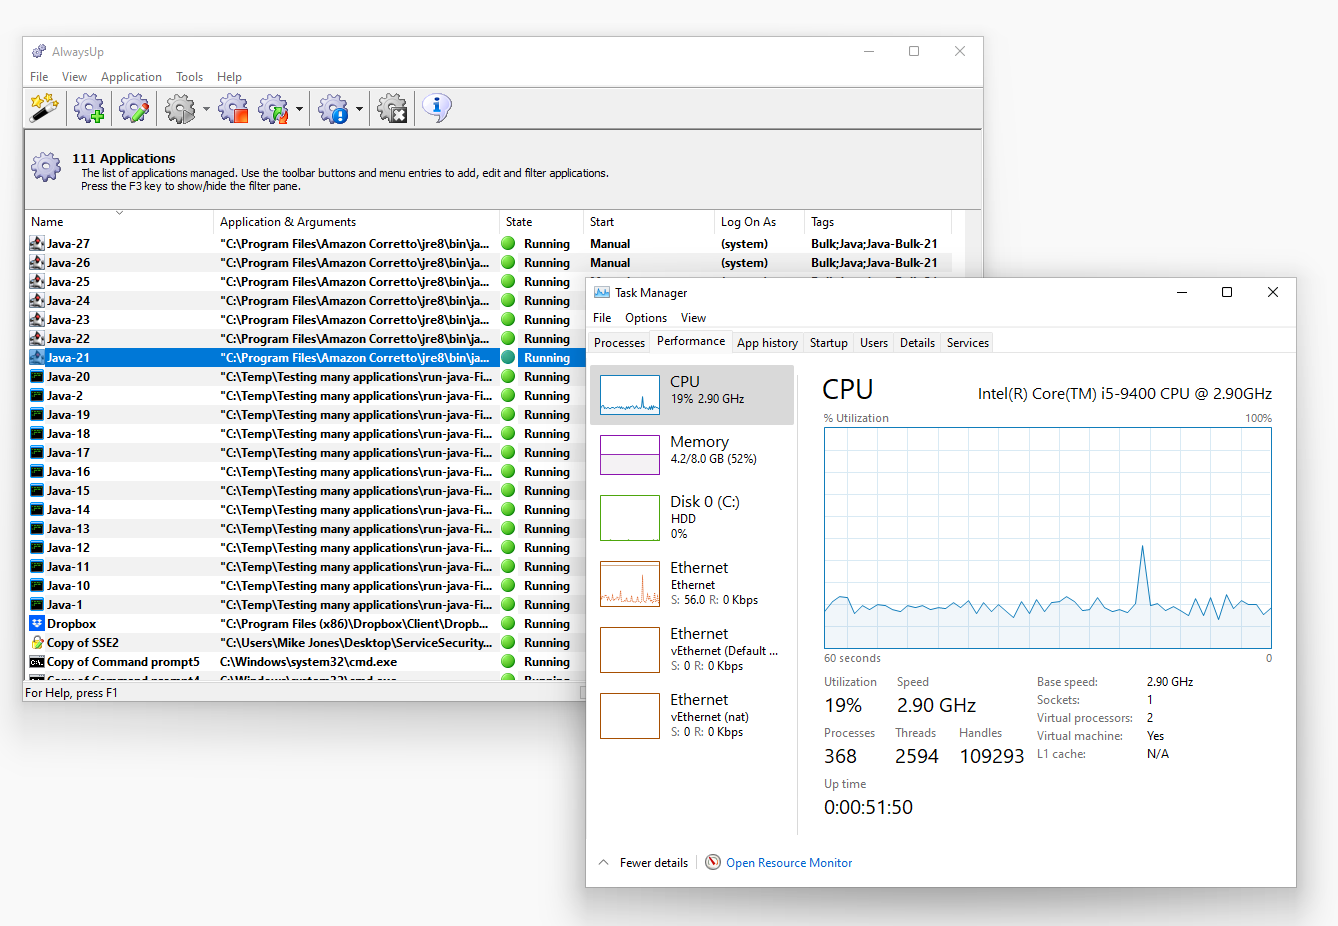Image resolution: width=1338 pixels, height=926 pixels.
Task: Switch to the Processes tab in Task Manager
Action: coord(619,343)
